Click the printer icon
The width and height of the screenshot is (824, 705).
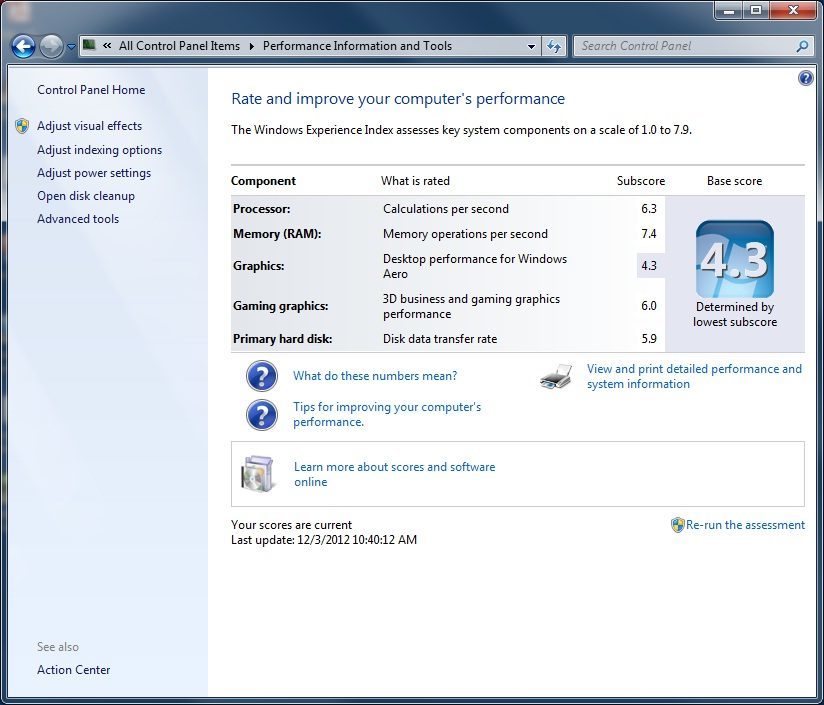pyautogui.click(x=556, y=376)
